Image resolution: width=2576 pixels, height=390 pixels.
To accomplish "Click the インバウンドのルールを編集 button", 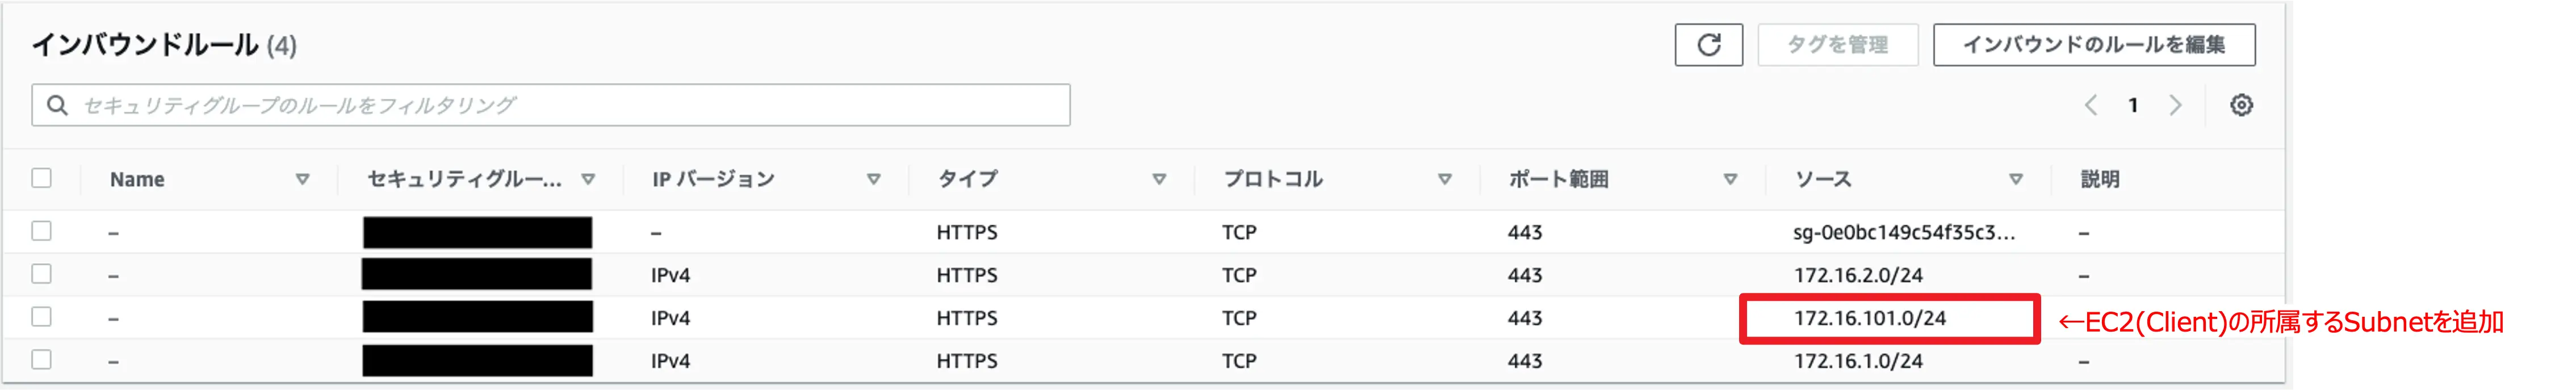I will pyautogui.click(x=2094, y=45).
